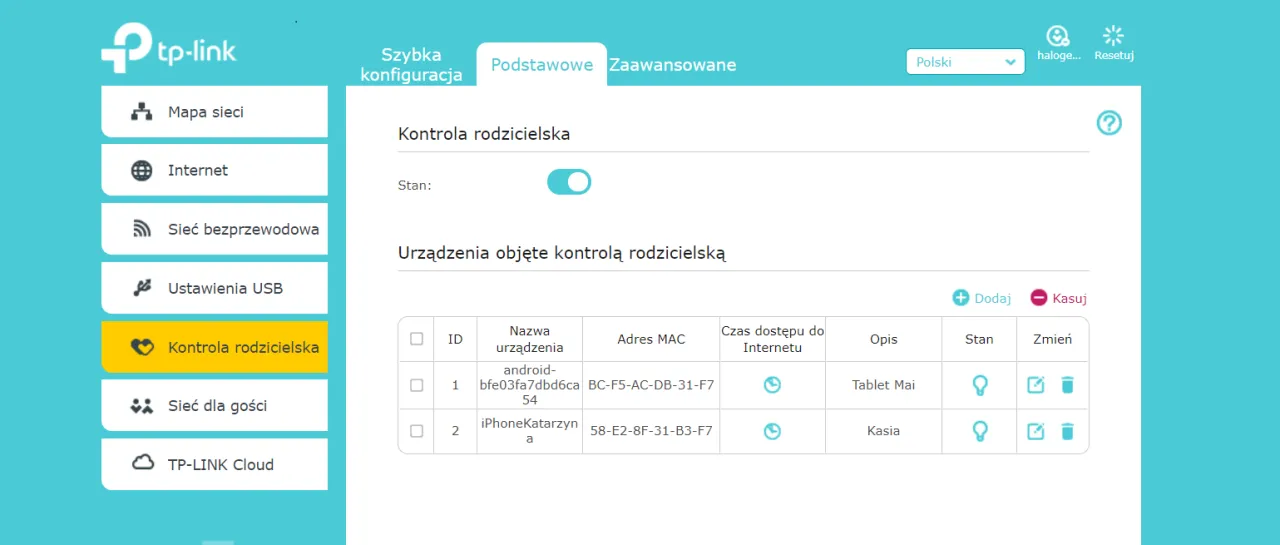This screenshot has height=545, width=1280.
Task: Open the Ustawienia USB menu item
Action: 214,288
